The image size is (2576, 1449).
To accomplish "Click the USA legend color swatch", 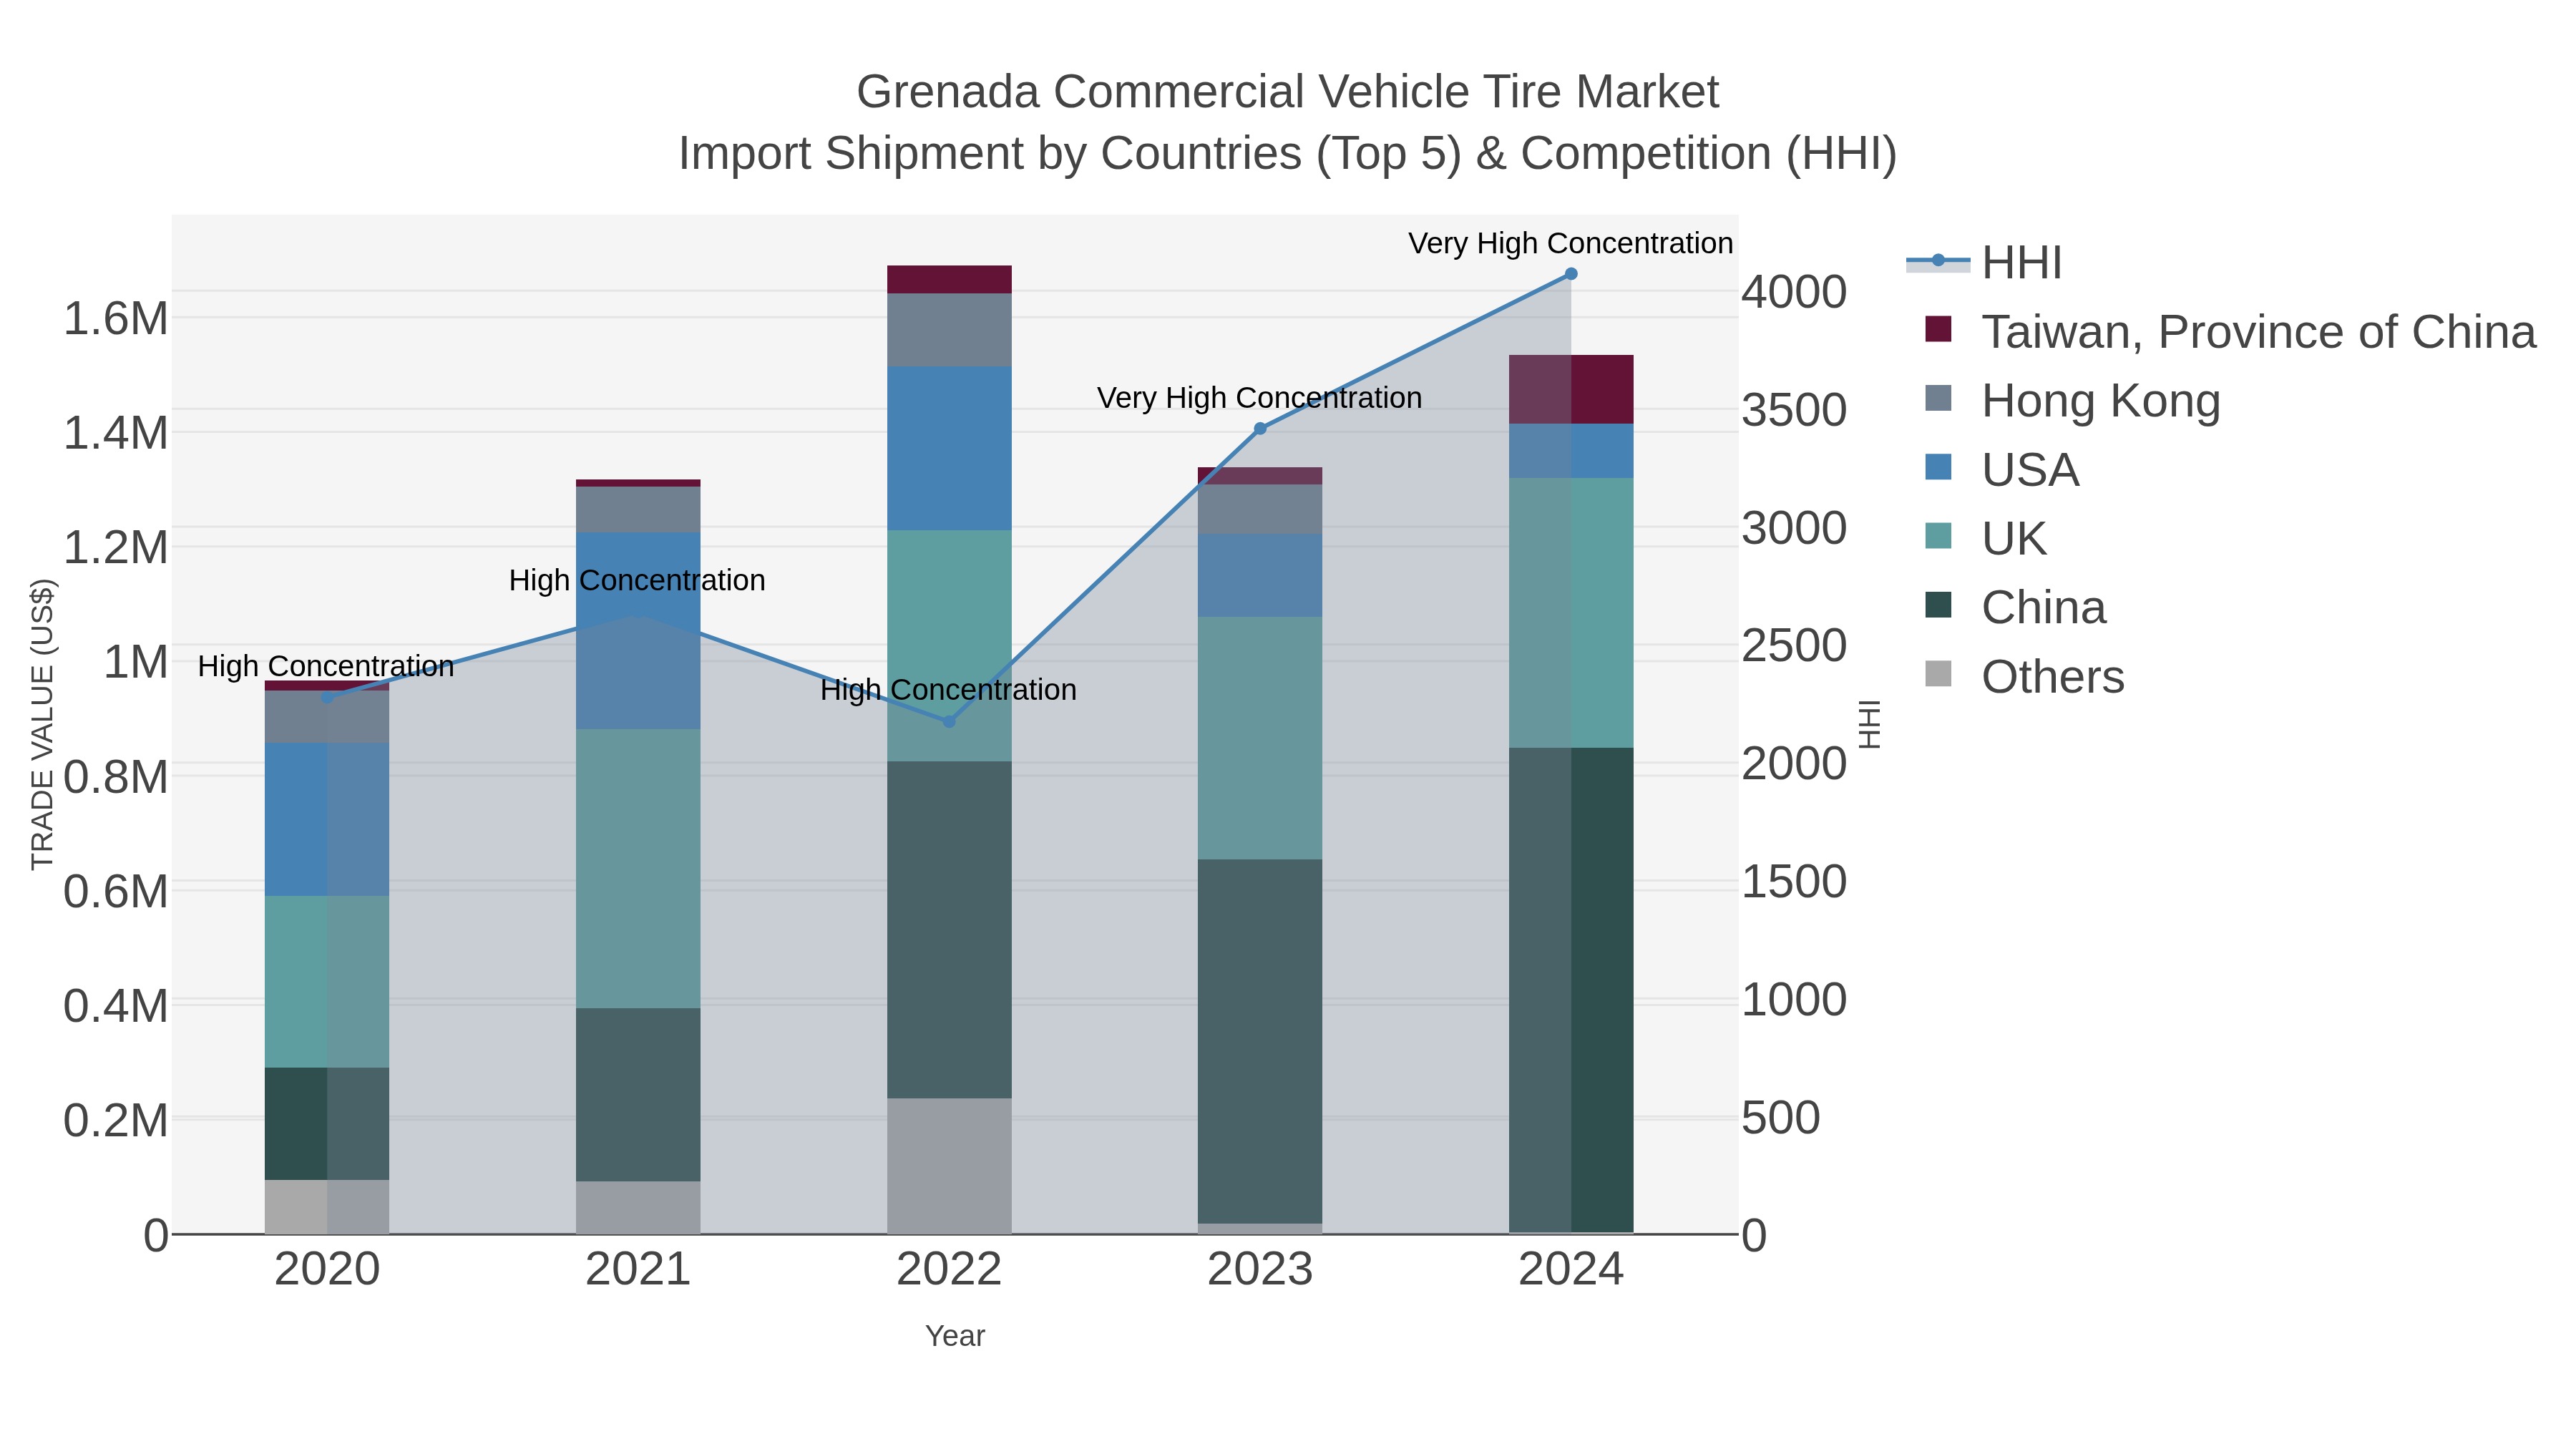I will point(1938,467).
